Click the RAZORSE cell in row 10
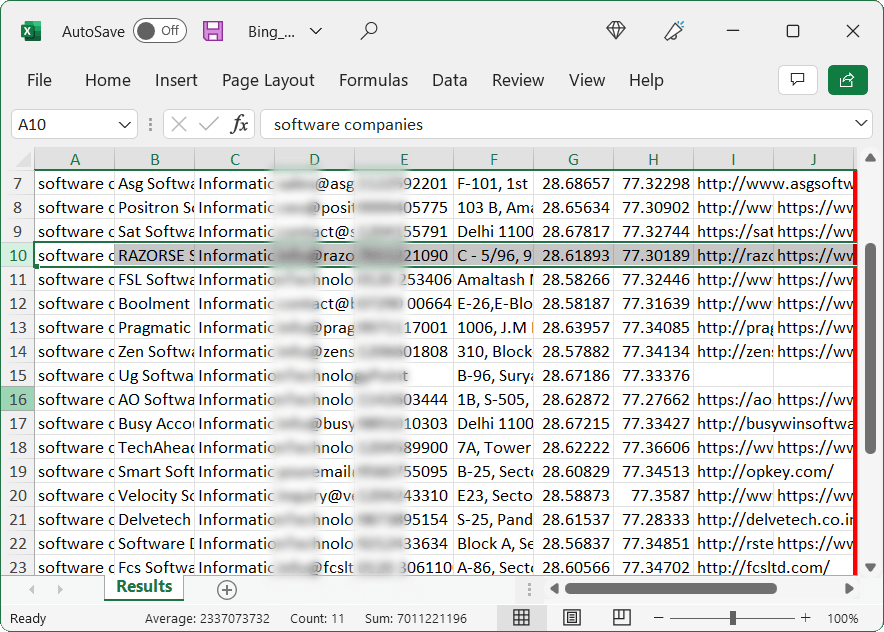 pyautogui.click(x=154, y=255)
